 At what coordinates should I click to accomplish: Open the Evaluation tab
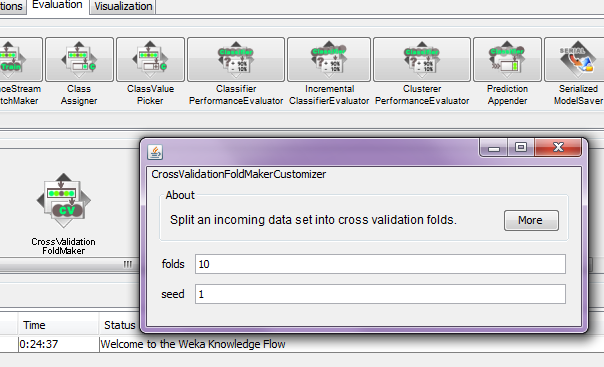point(57,6)
